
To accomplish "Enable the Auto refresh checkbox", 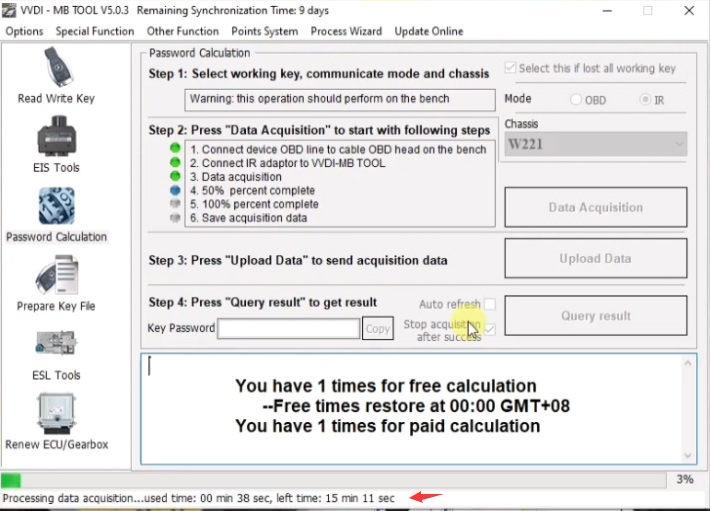I will 489,304.
